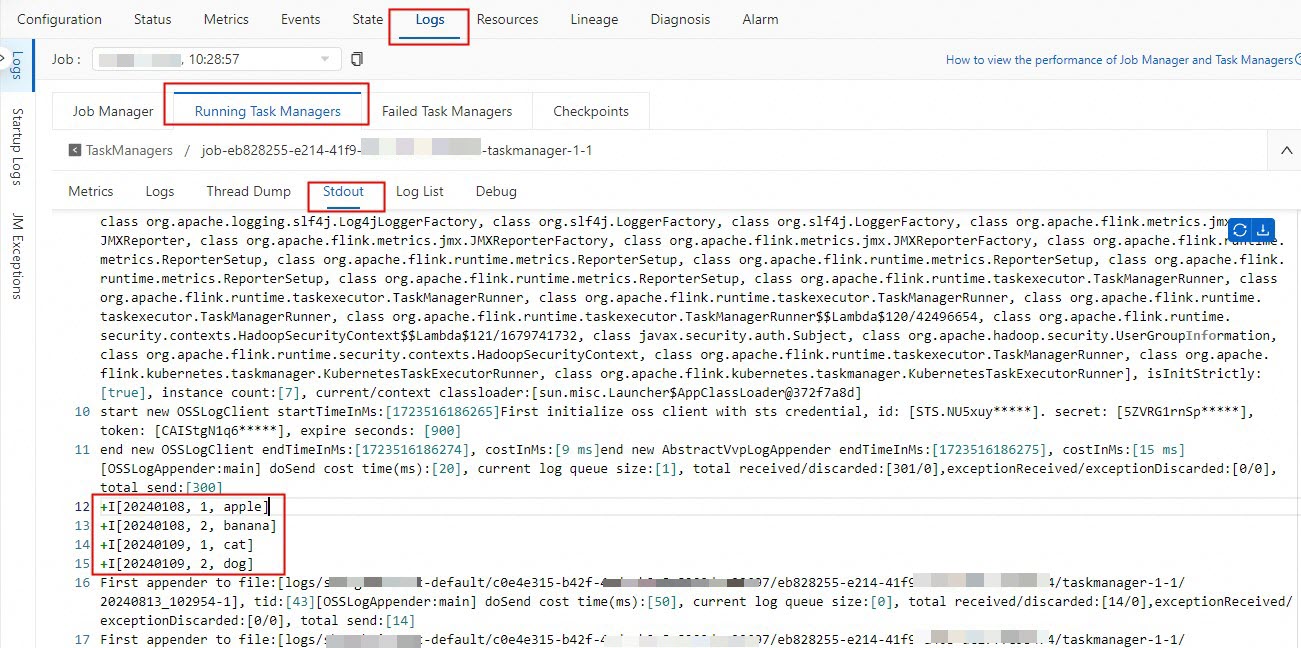Select the Running Task Managers tab
This screenshot has height=648, width=1301.
(x=267, y=111)
